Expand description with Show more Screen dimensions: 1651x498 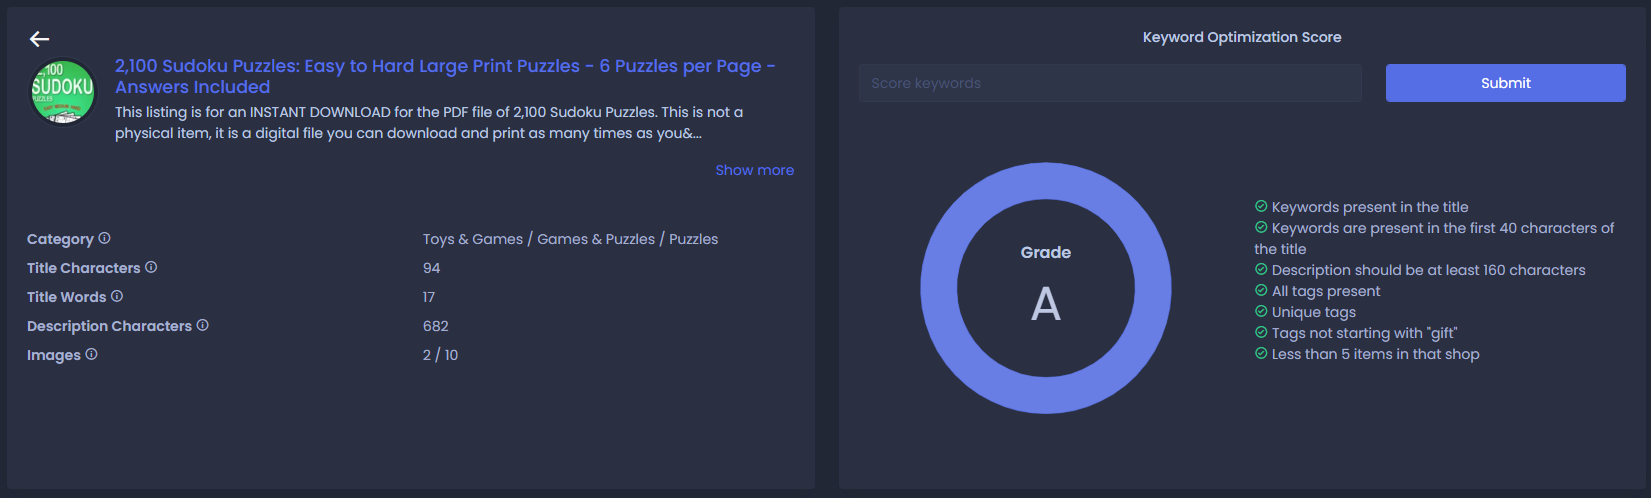755,170
